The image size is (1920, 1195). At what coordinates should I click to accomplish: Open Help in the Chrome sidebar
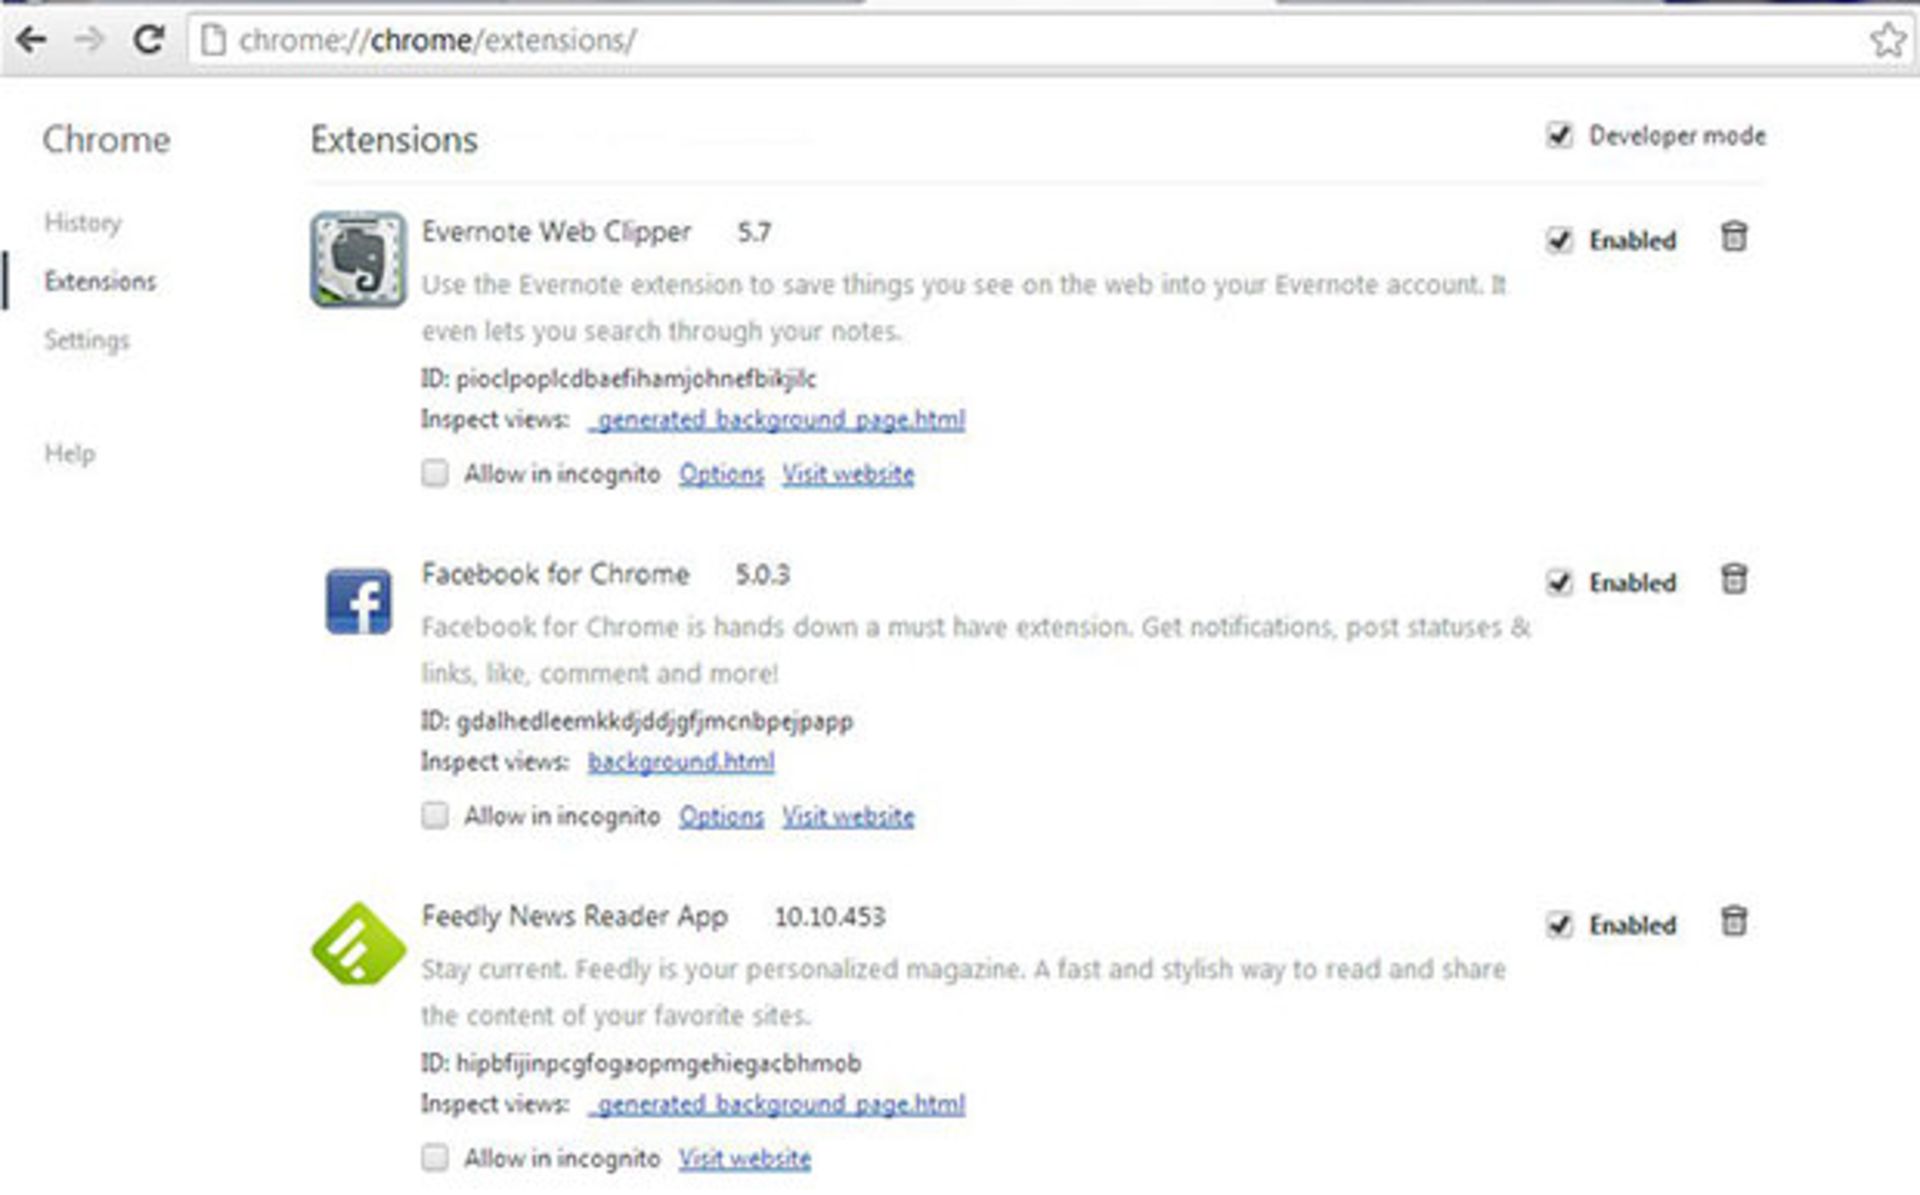point(70,454)
